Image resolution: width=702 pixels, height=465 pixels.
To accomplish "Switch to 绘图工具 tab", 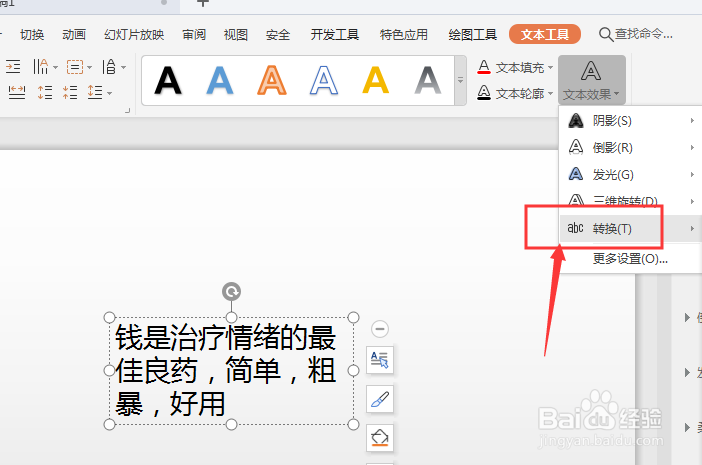I will [x=472, y=34].
